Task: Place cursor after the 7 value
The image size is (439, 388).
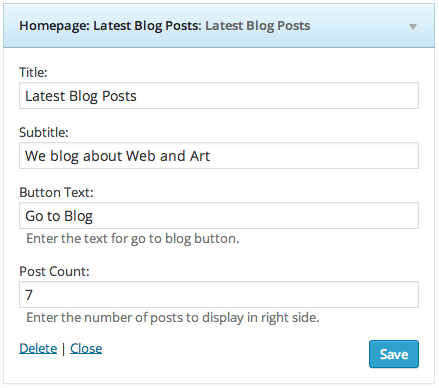Action: [33, 295]
